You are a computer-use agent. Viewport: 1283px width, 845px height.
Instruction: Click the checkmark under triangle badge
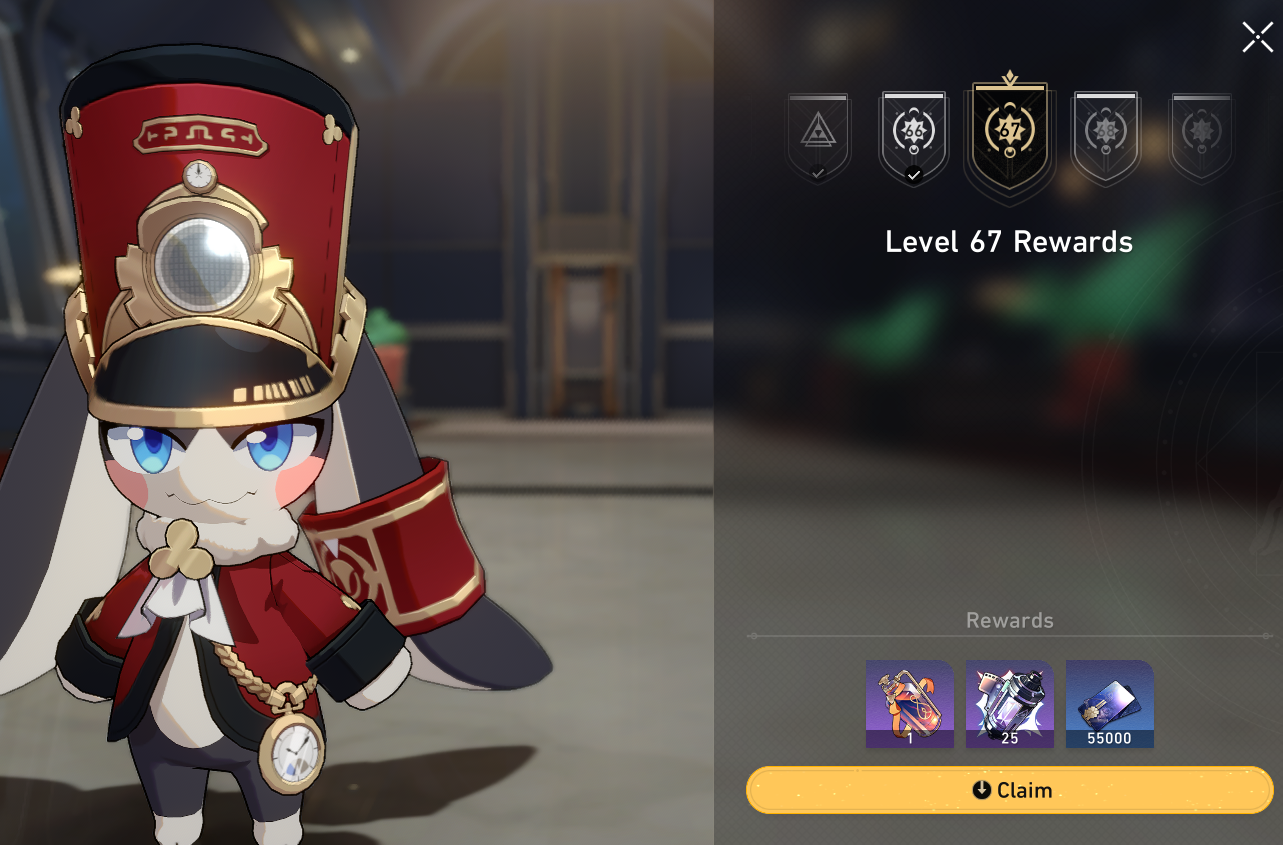[x=818, y=173]
